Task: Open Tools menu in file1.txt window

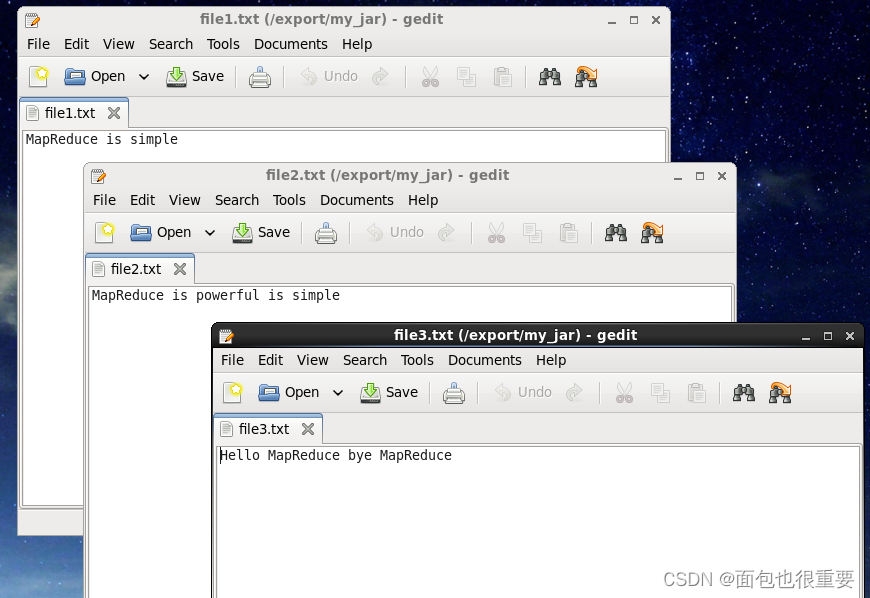Action: 223,44
